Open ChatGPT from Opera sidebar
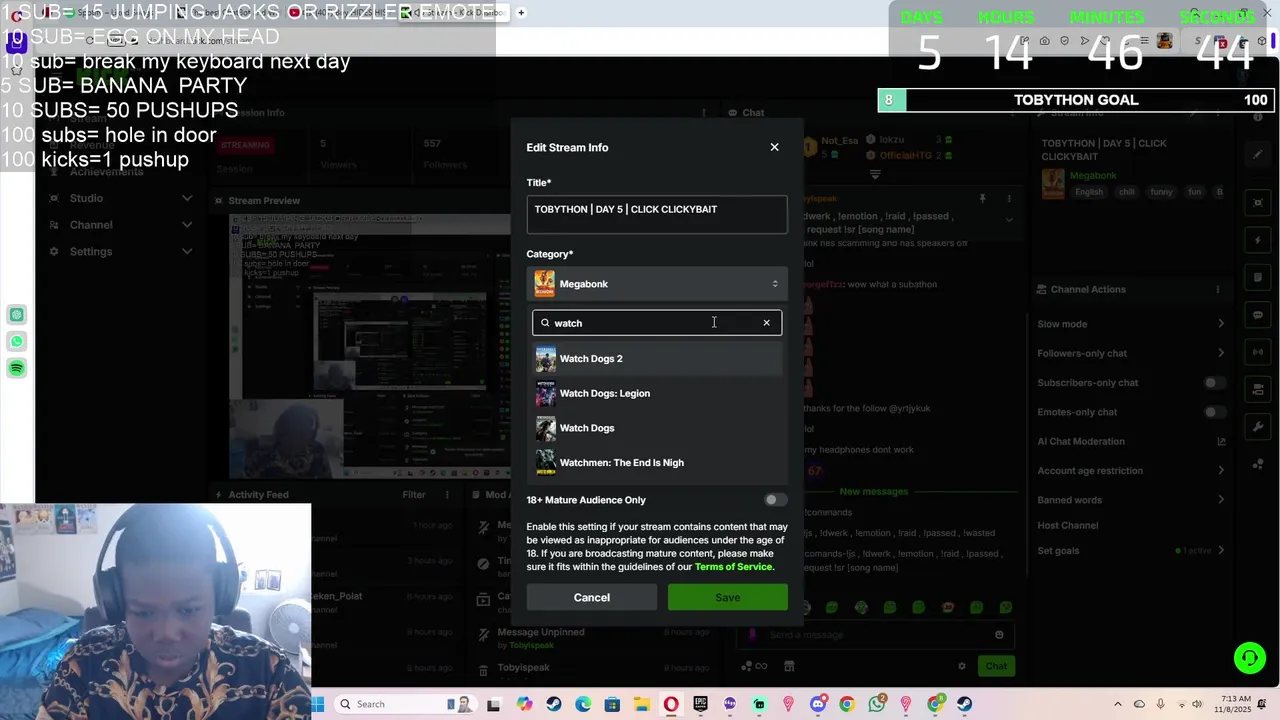This screenshot has width=1280, height=720. pyautogui.click(x=17, y=315)
